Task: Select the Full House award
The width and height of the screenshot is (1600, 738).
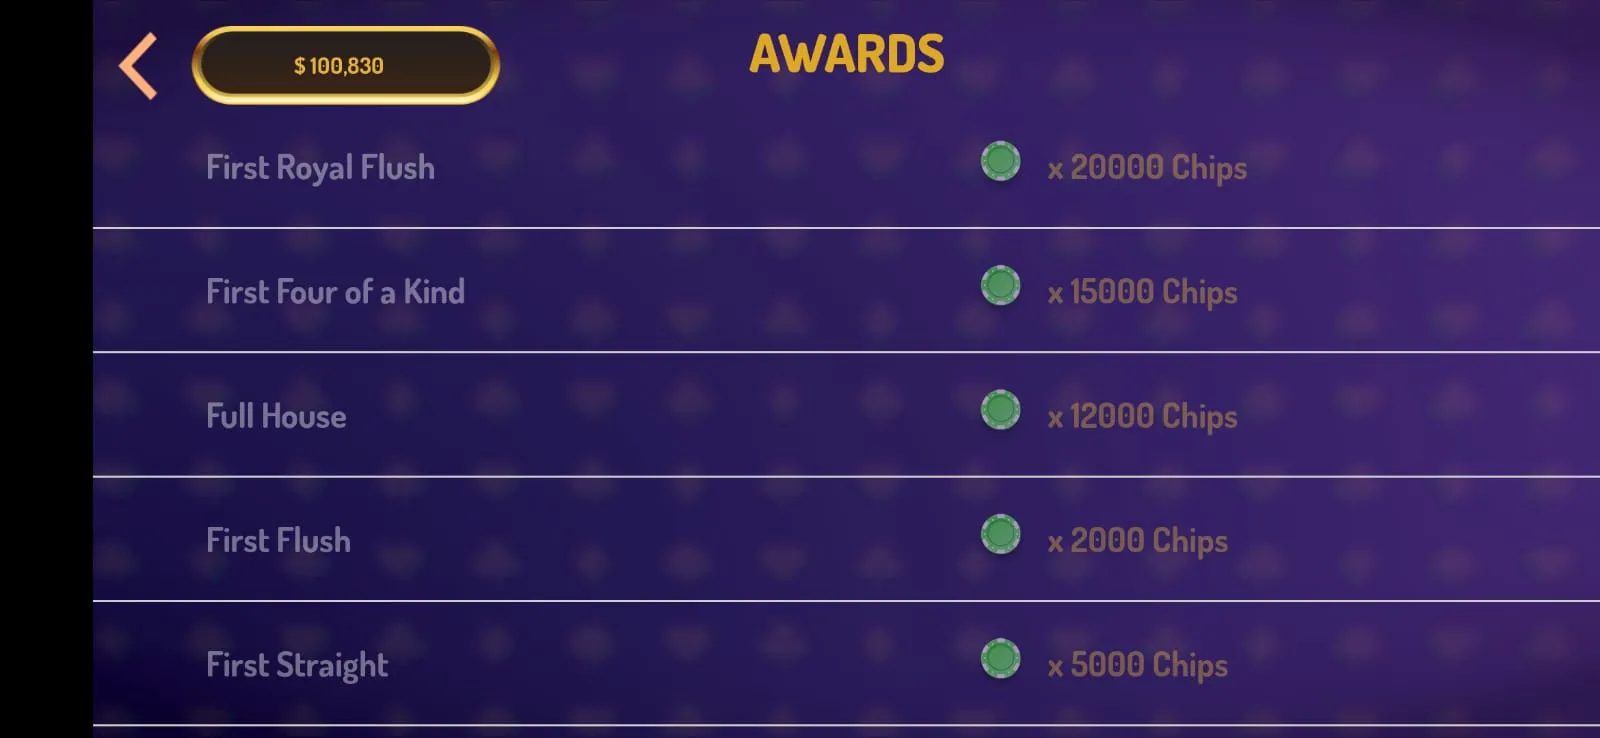Action: pos(846,415)
